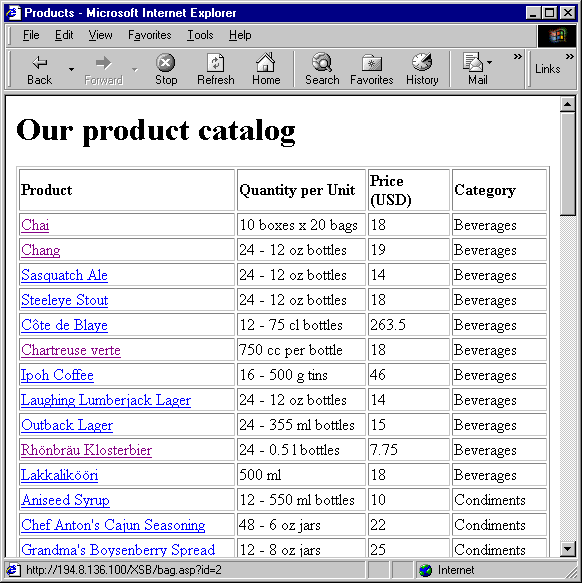This screenshot has width=582, height=583.
Task: Click the 500 ml quantity cell
Action: 301,475
